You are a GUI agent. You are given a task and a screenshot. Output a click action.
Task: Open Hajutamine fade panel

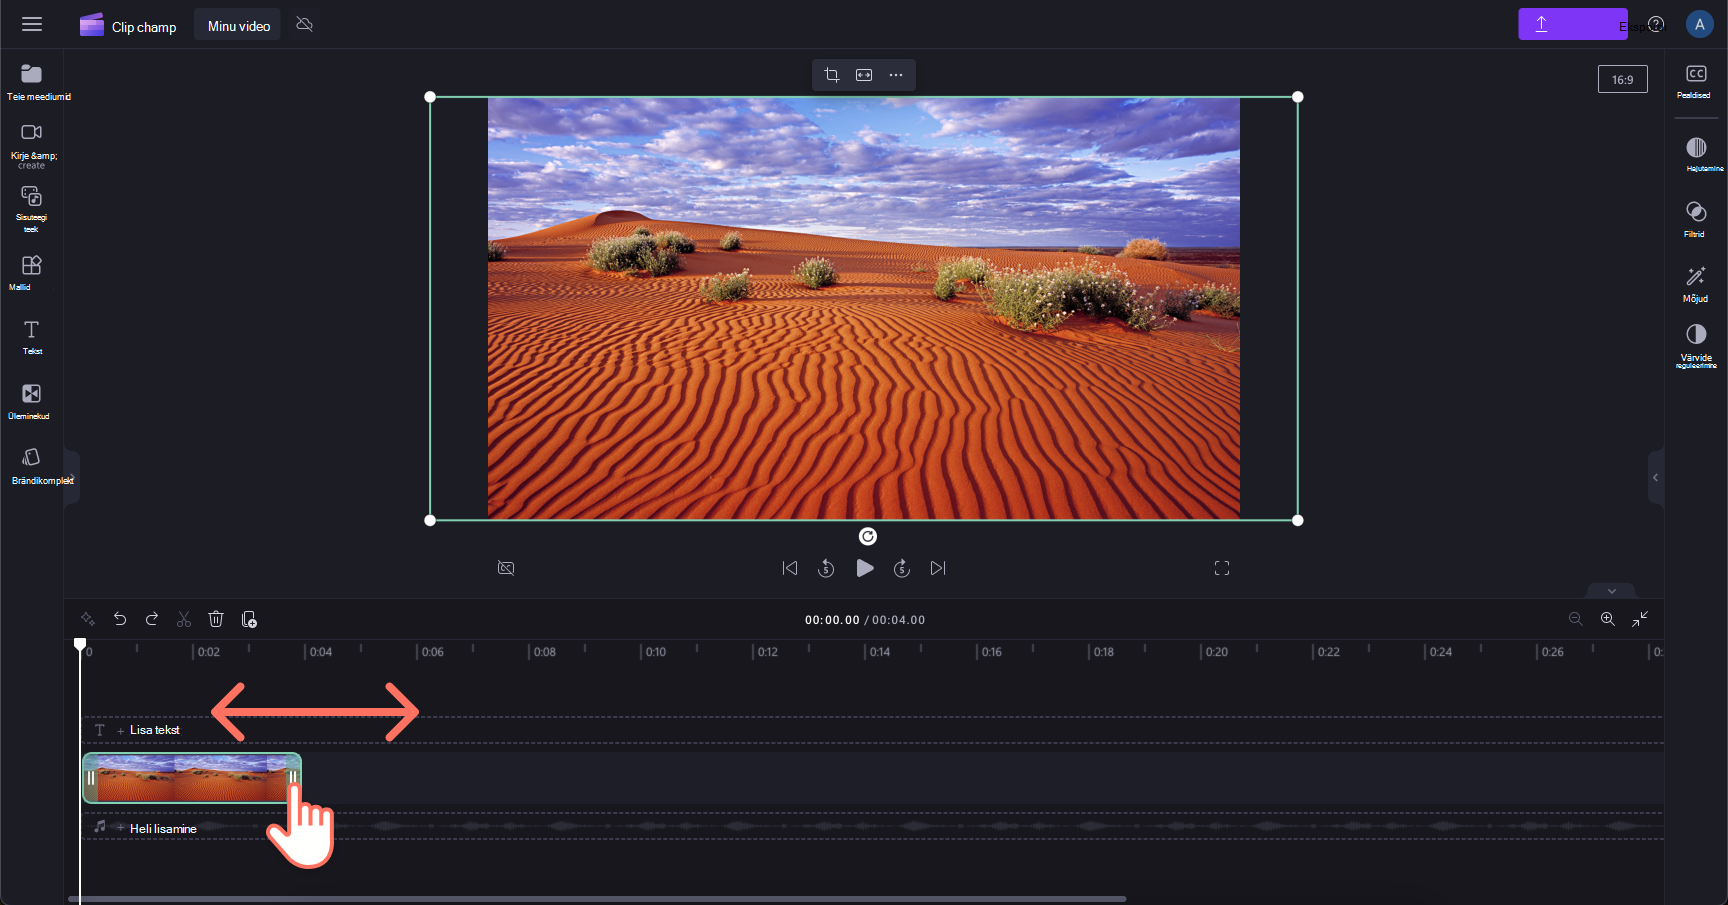click(x=1696, y=154)
